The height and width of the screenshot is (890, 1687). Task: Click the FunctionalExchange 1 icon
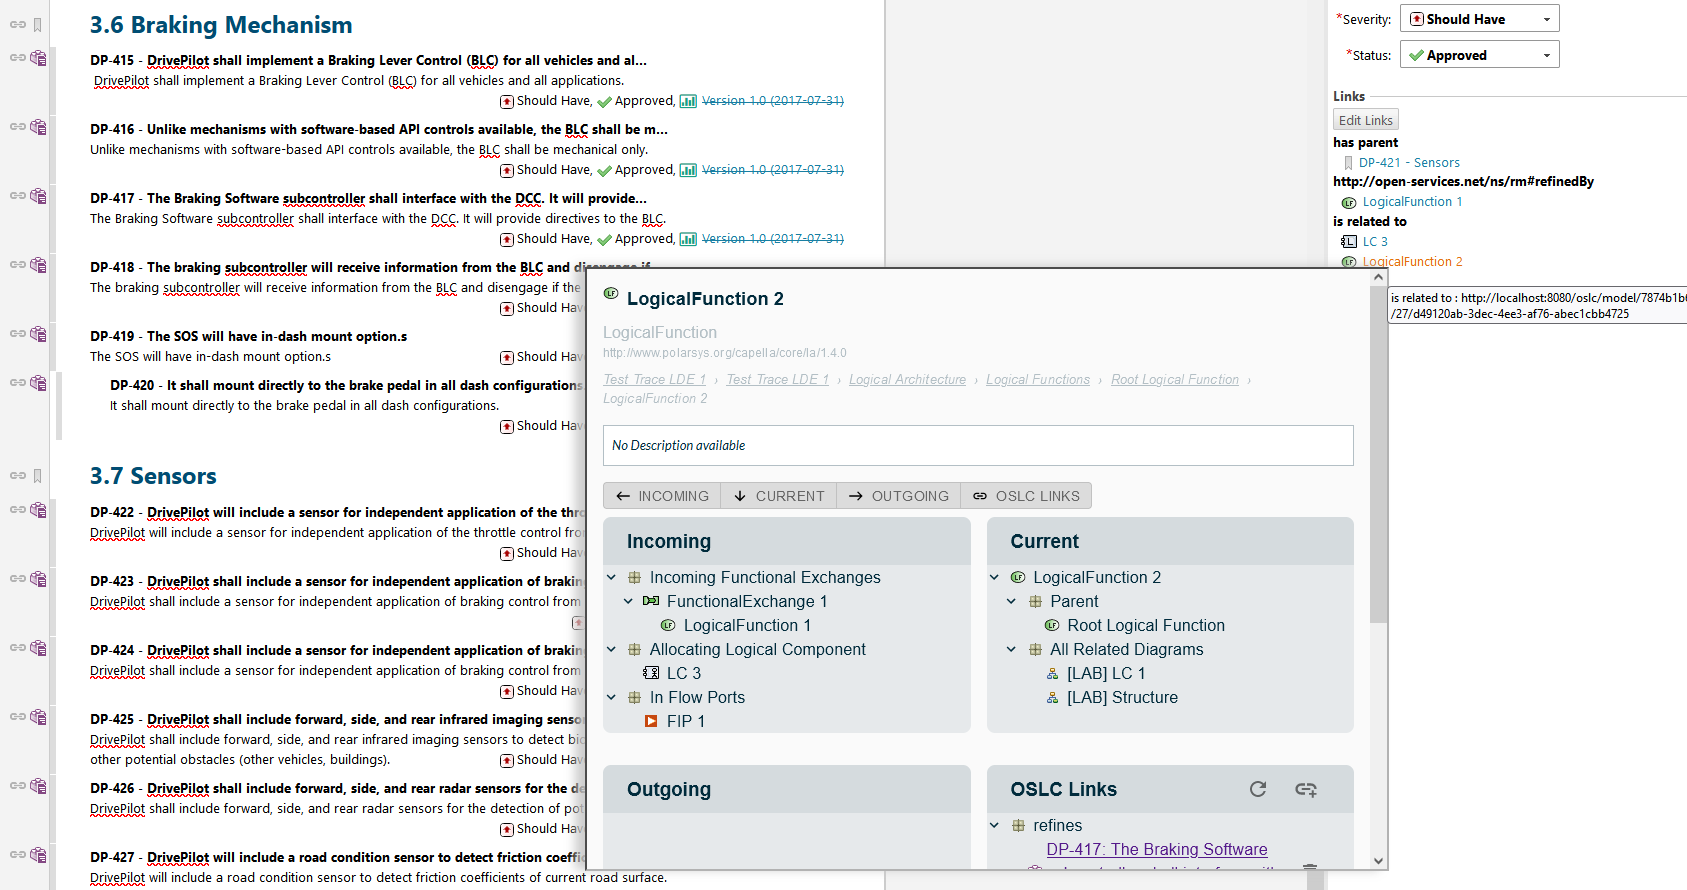[651, 601]
